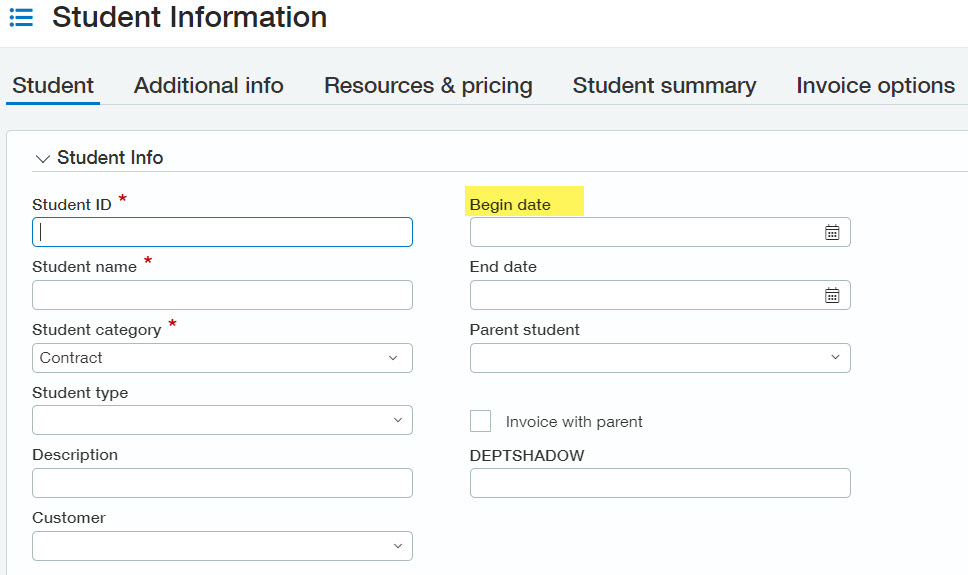Viewport: 968px width, 575px height.
Task: Click into the Student ID field
Action: [x=222, y=232]
